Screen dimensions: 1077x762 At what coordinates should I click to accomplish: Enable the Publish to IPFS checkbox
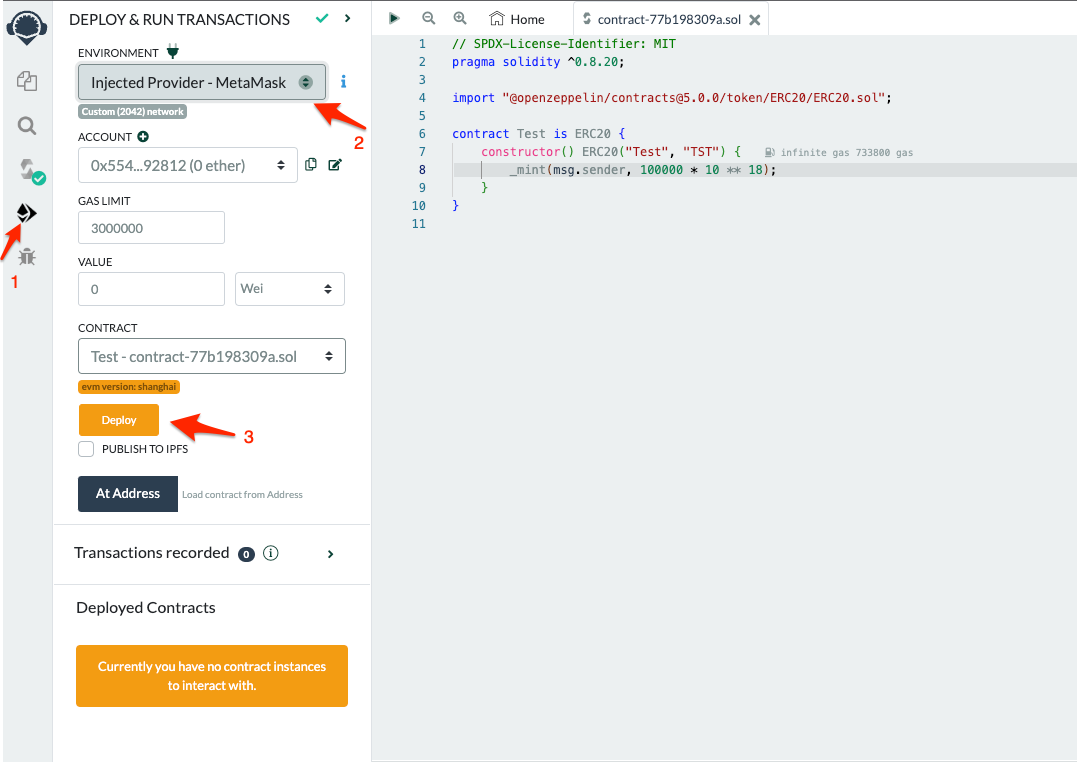pos(87,449)
